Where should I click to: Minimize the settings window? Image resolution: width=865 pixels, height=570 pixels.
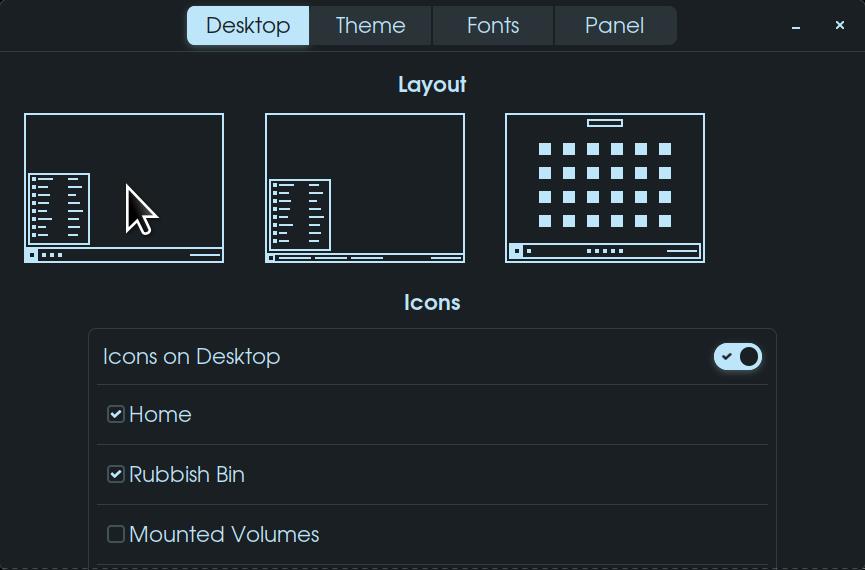796,27
